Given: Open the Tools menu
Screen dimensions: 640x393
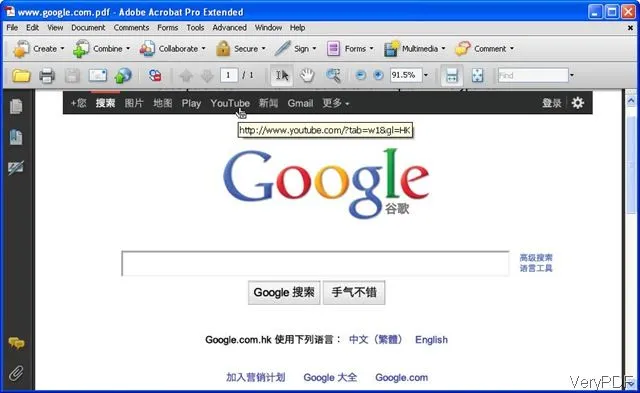Looking at the screenshot, I should coord(195,28).
